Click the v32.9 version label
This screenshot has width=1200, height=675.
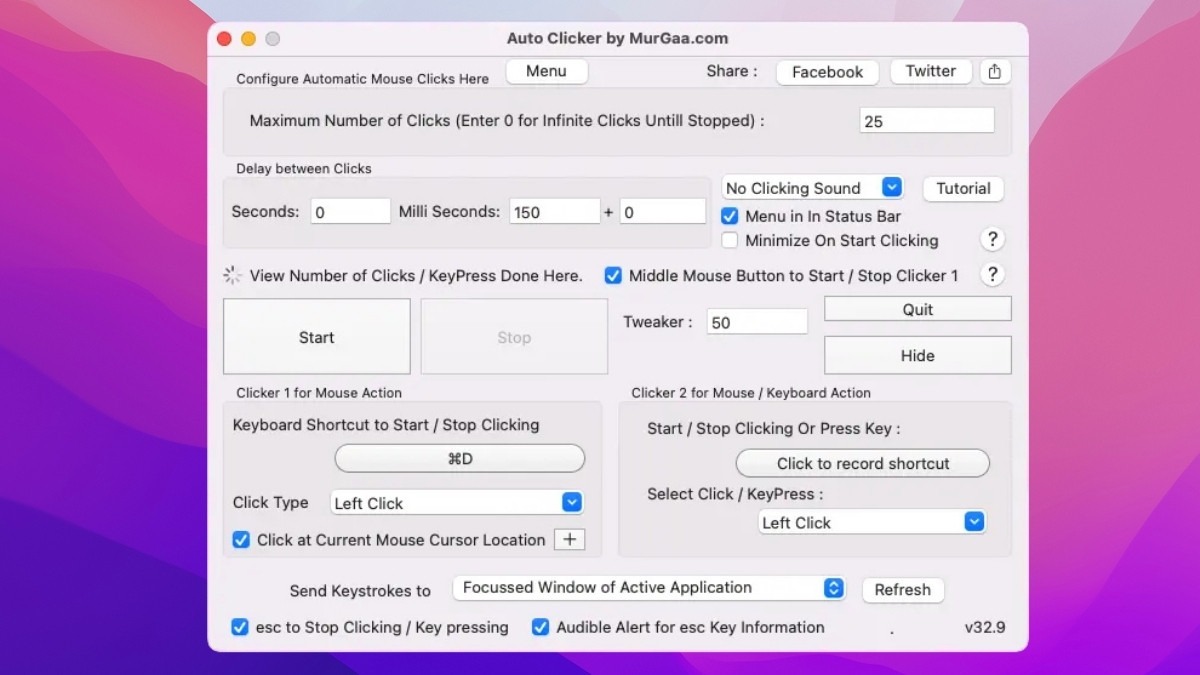(x=985, y=627)
